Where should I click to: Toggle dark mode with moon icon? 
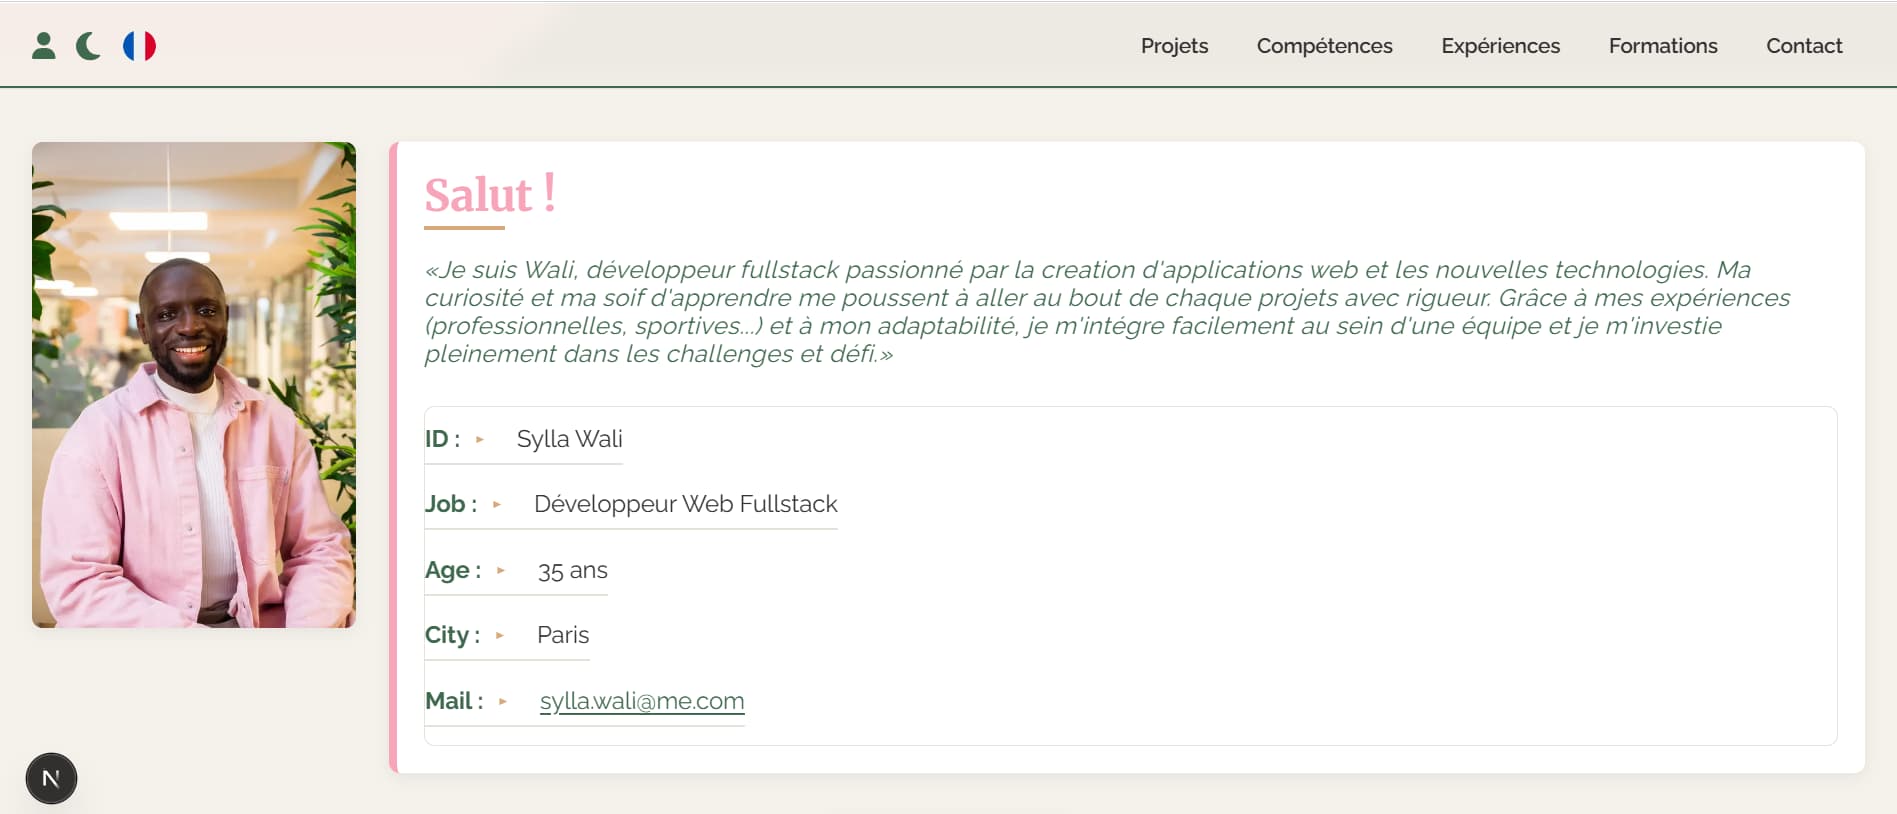[89, 46]
